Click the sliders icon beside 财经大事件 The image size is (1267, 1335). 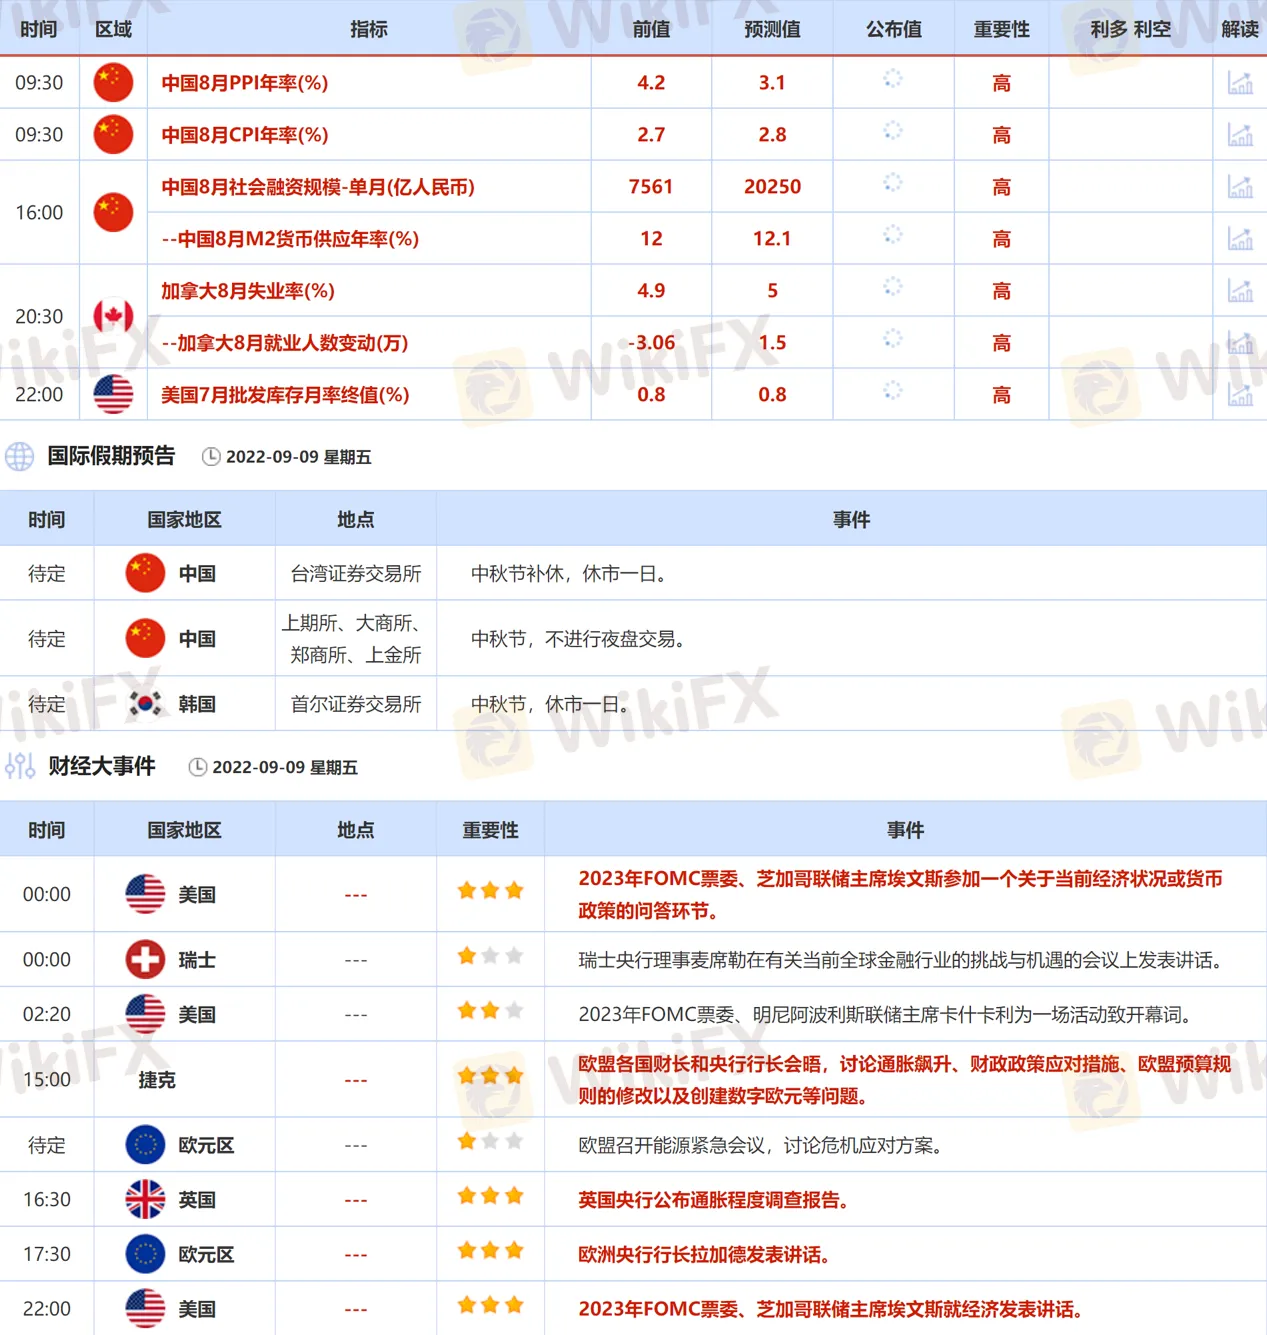click(x=19, y=767)
